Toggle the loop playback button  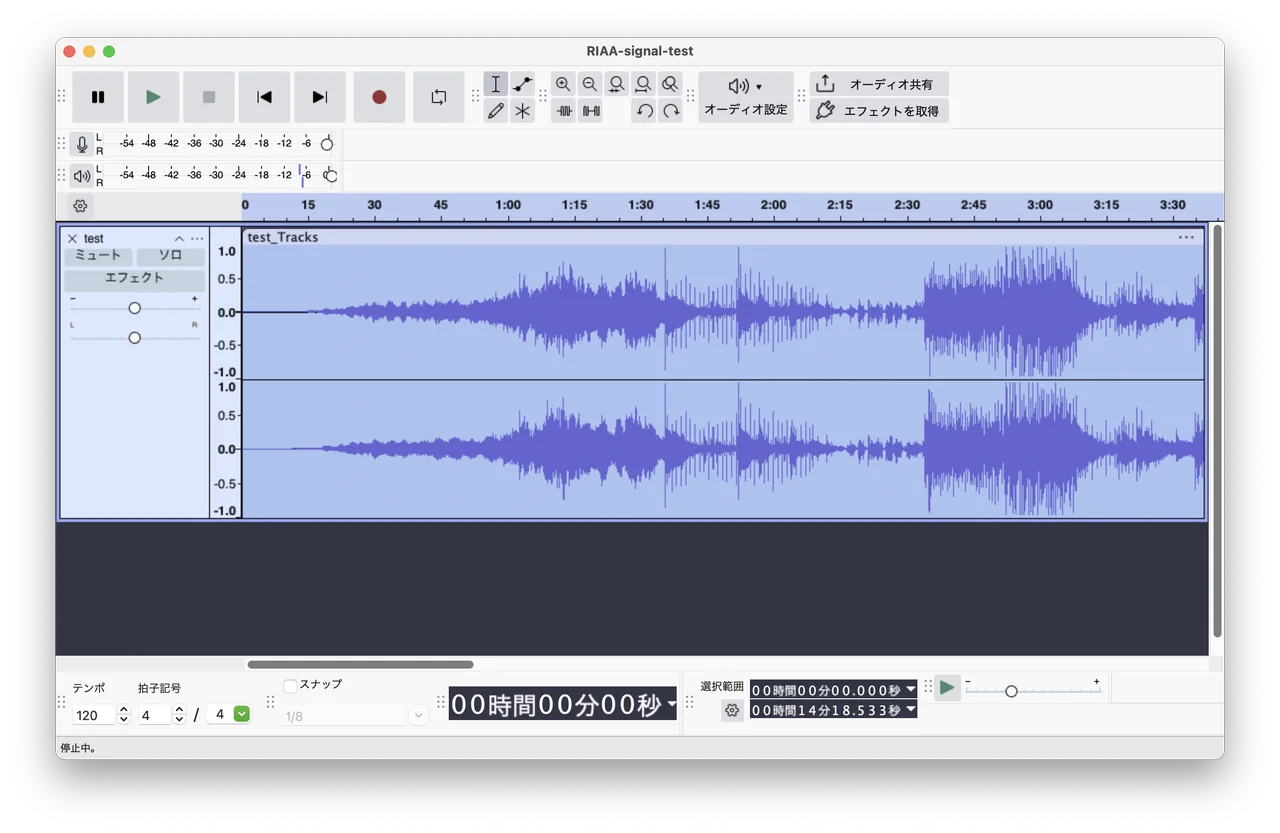(x=438, y=97)
